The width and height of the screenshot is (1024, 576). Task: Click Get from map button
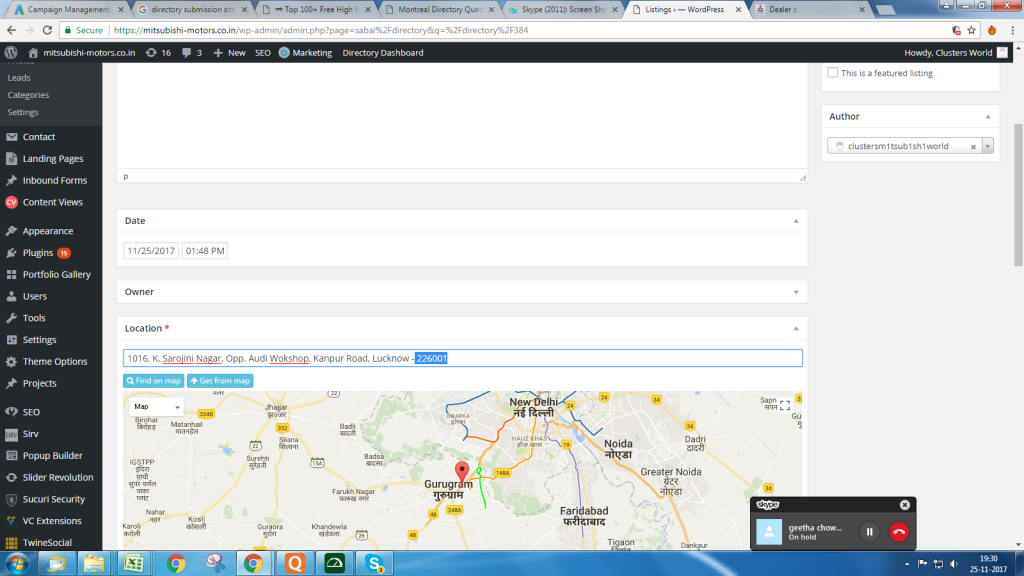[220, 381]
